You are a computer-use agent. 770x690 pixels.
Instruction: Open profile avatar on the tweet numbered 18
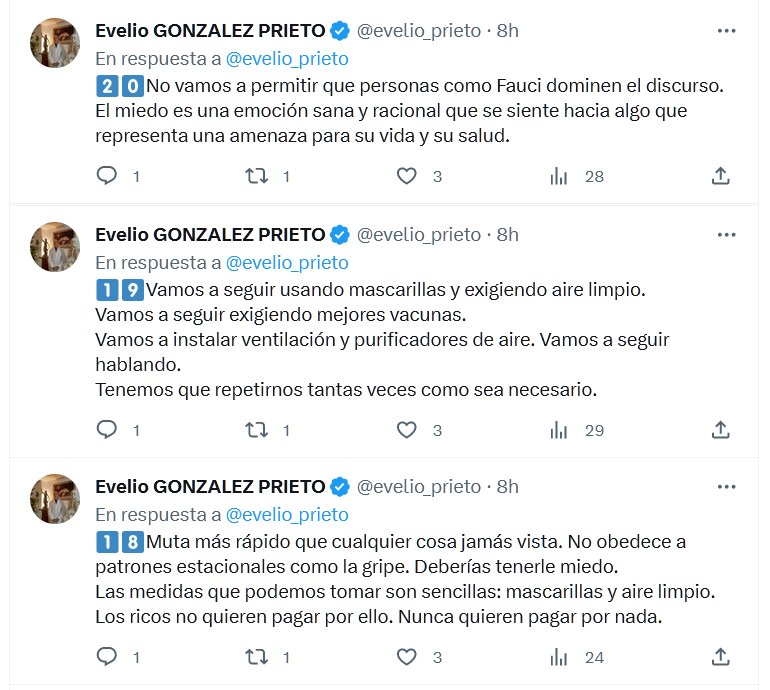[55, 499]
